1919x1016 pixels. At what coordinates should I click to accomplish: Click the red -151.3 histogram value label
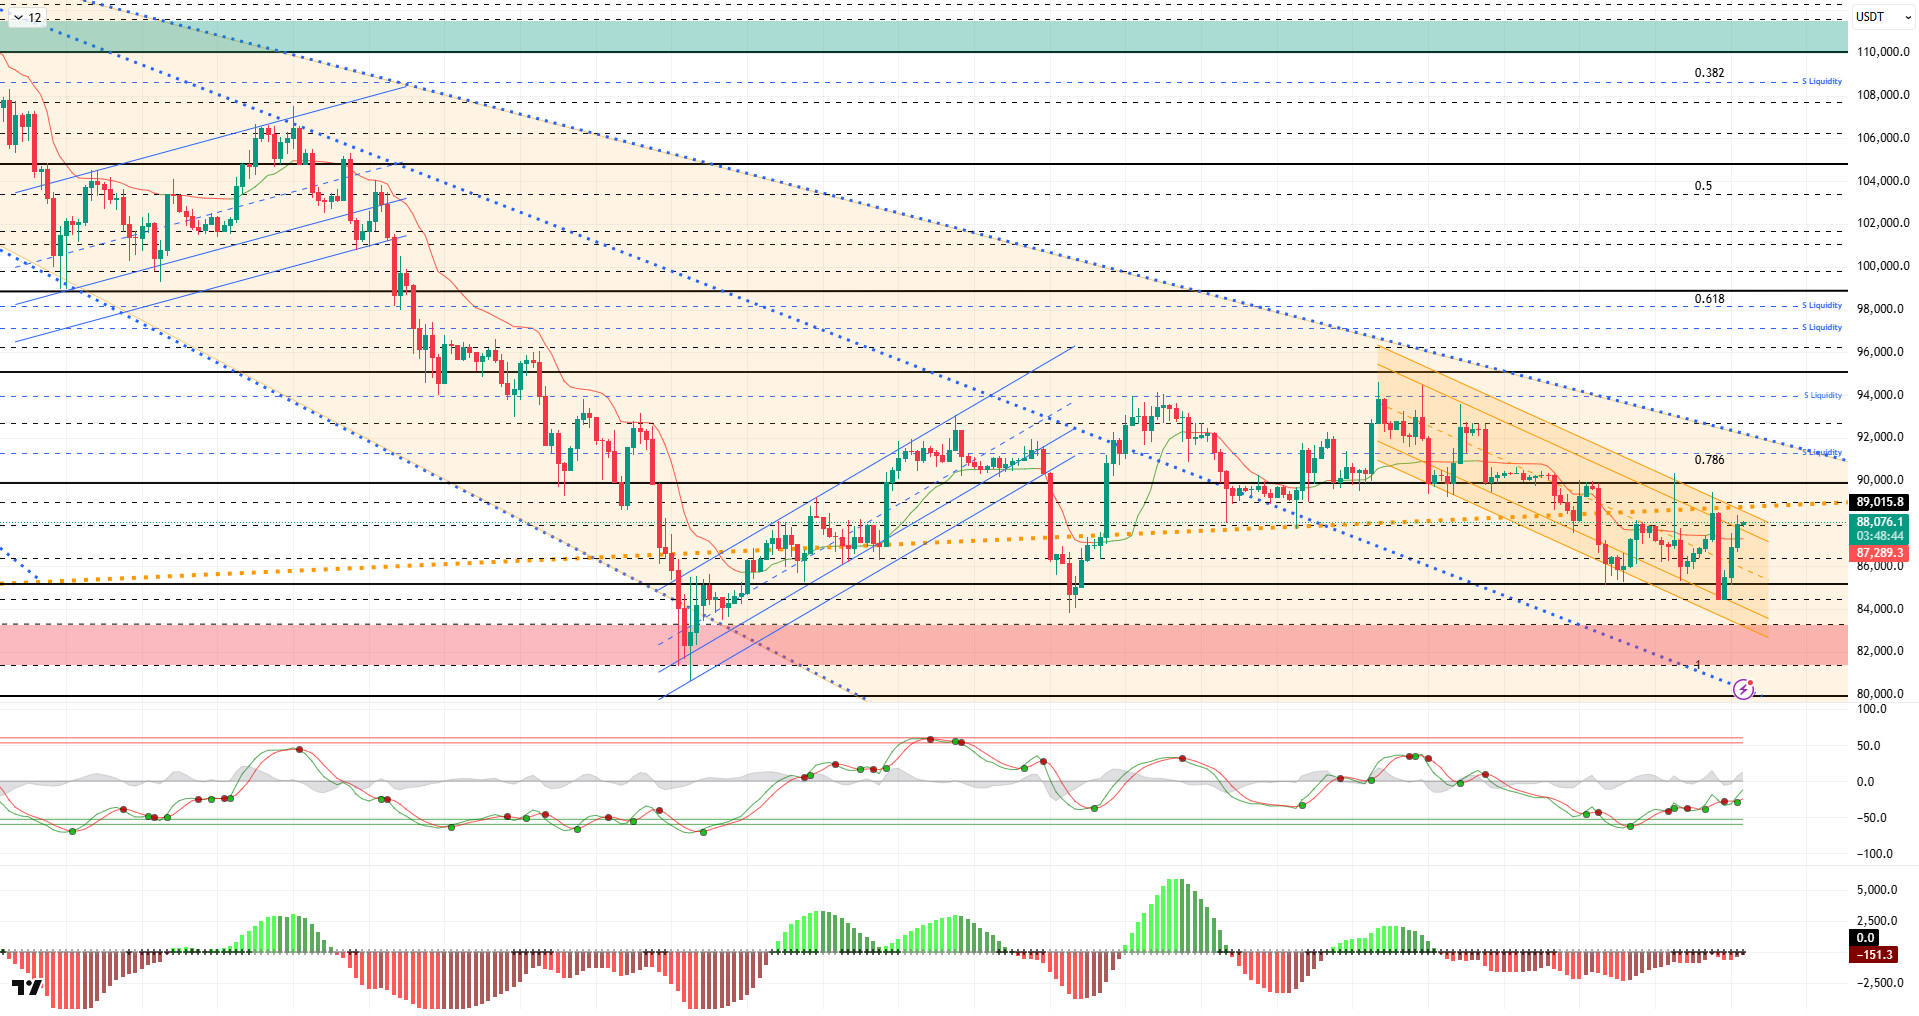[x=1875, y=954]
